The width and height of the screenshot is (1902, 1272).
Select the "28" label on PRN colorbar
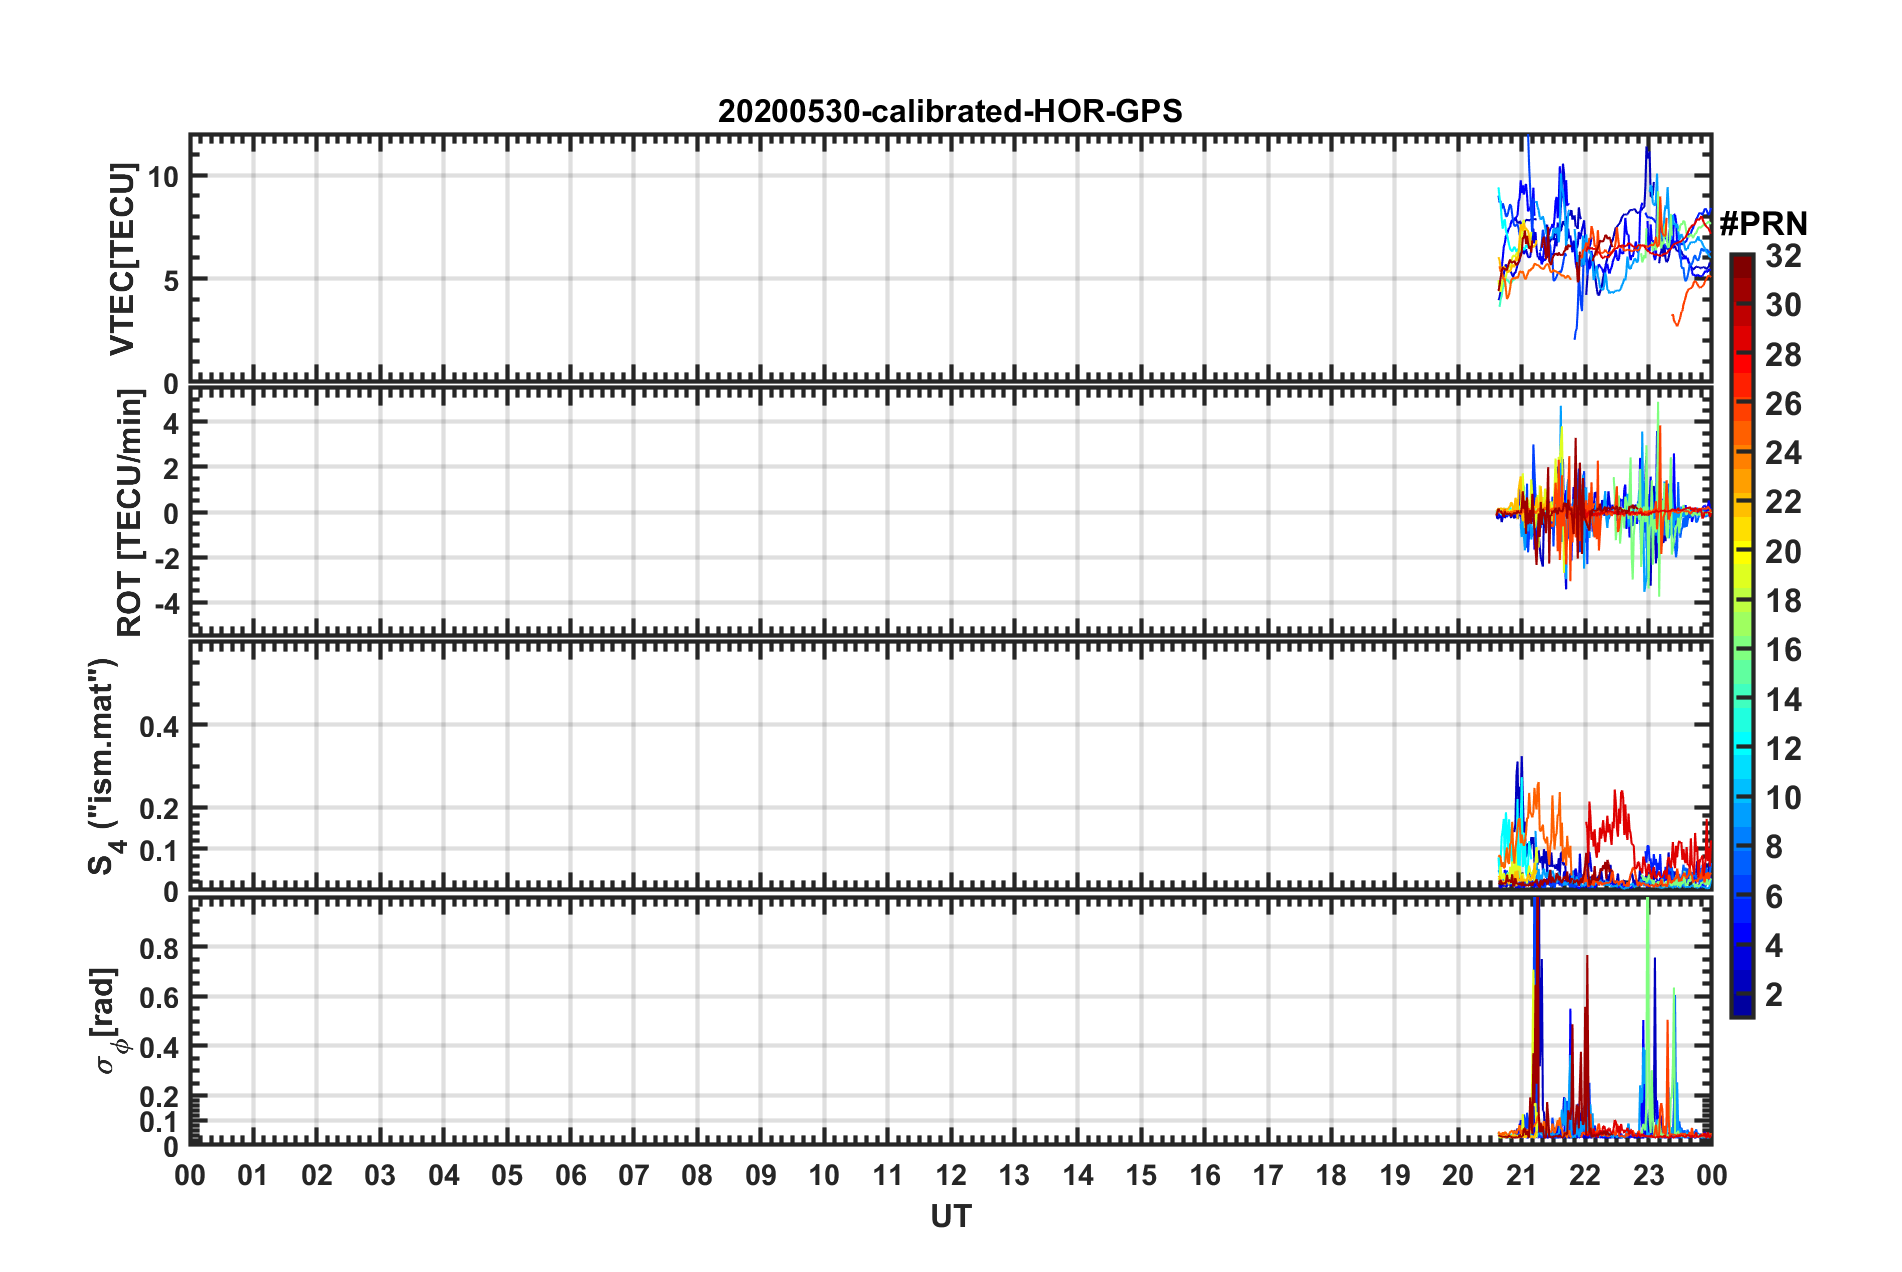click(1783, 355)
